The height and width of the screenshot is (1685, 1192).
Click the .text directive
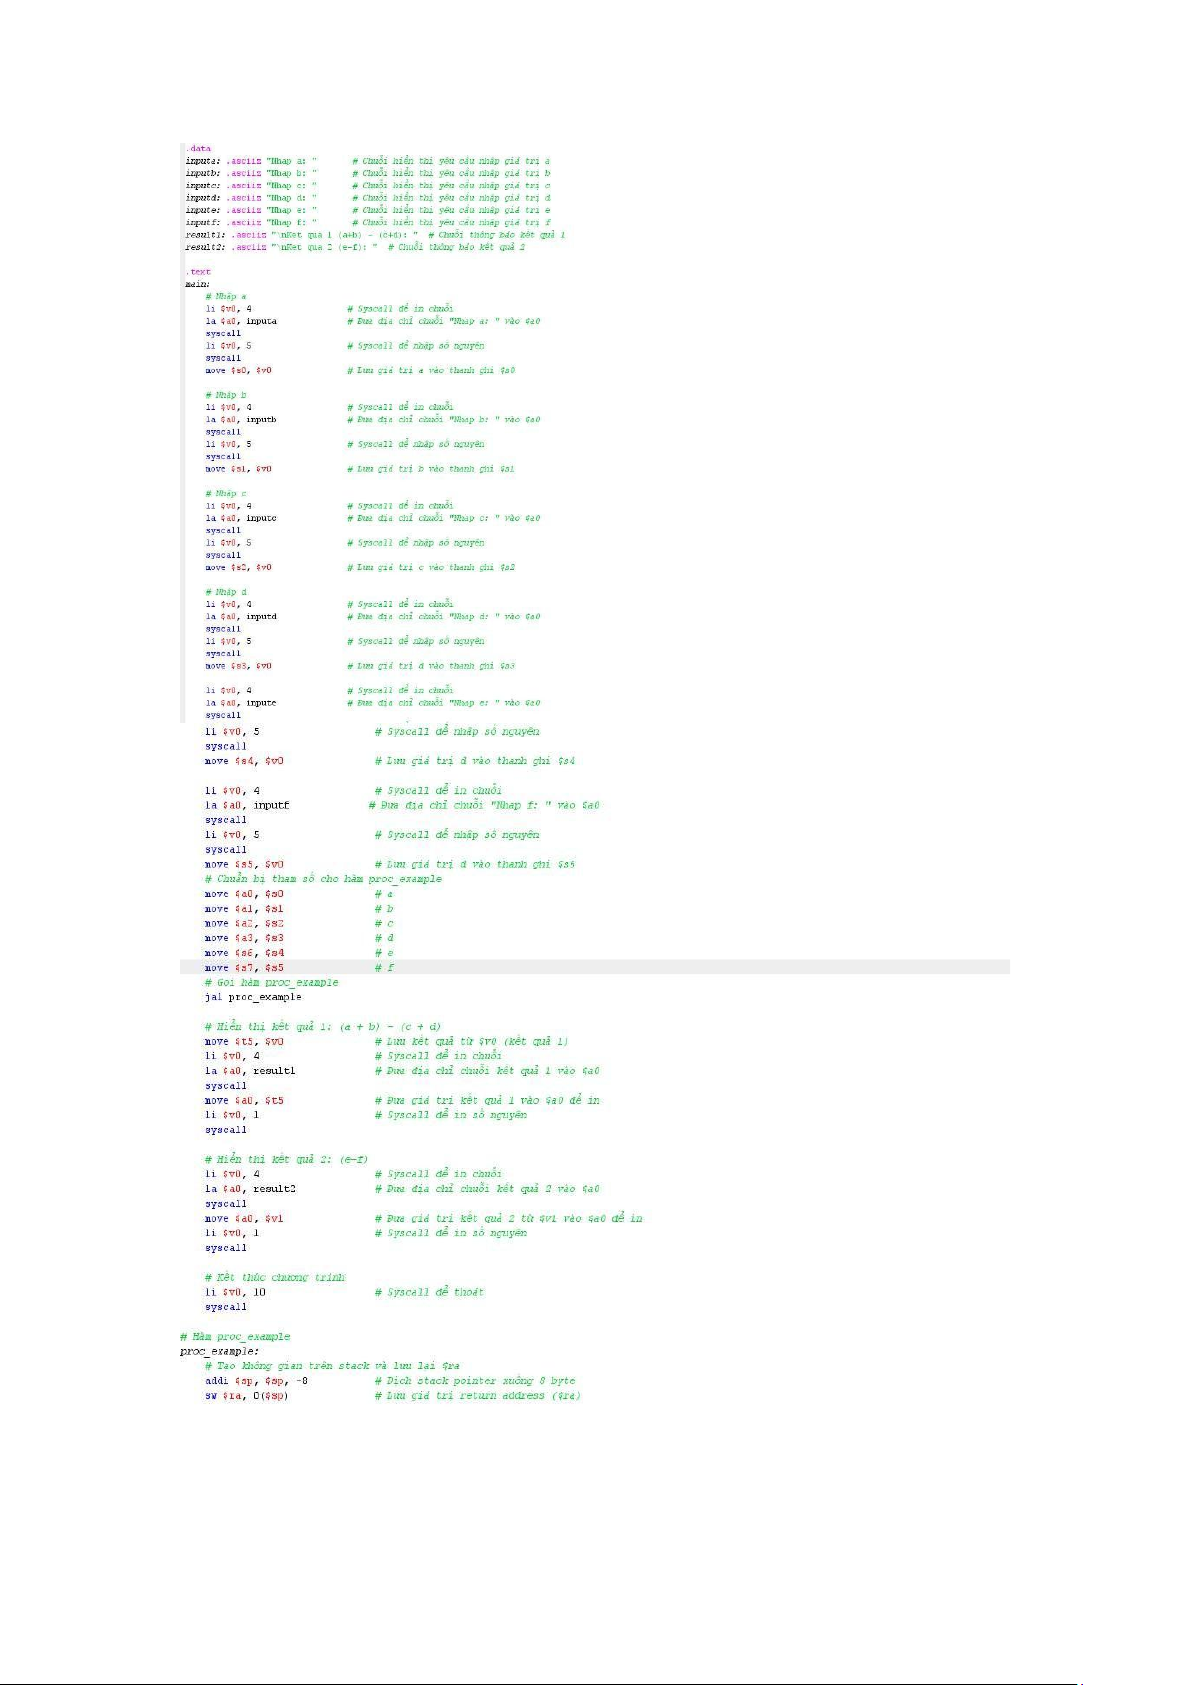coord(198,272)
